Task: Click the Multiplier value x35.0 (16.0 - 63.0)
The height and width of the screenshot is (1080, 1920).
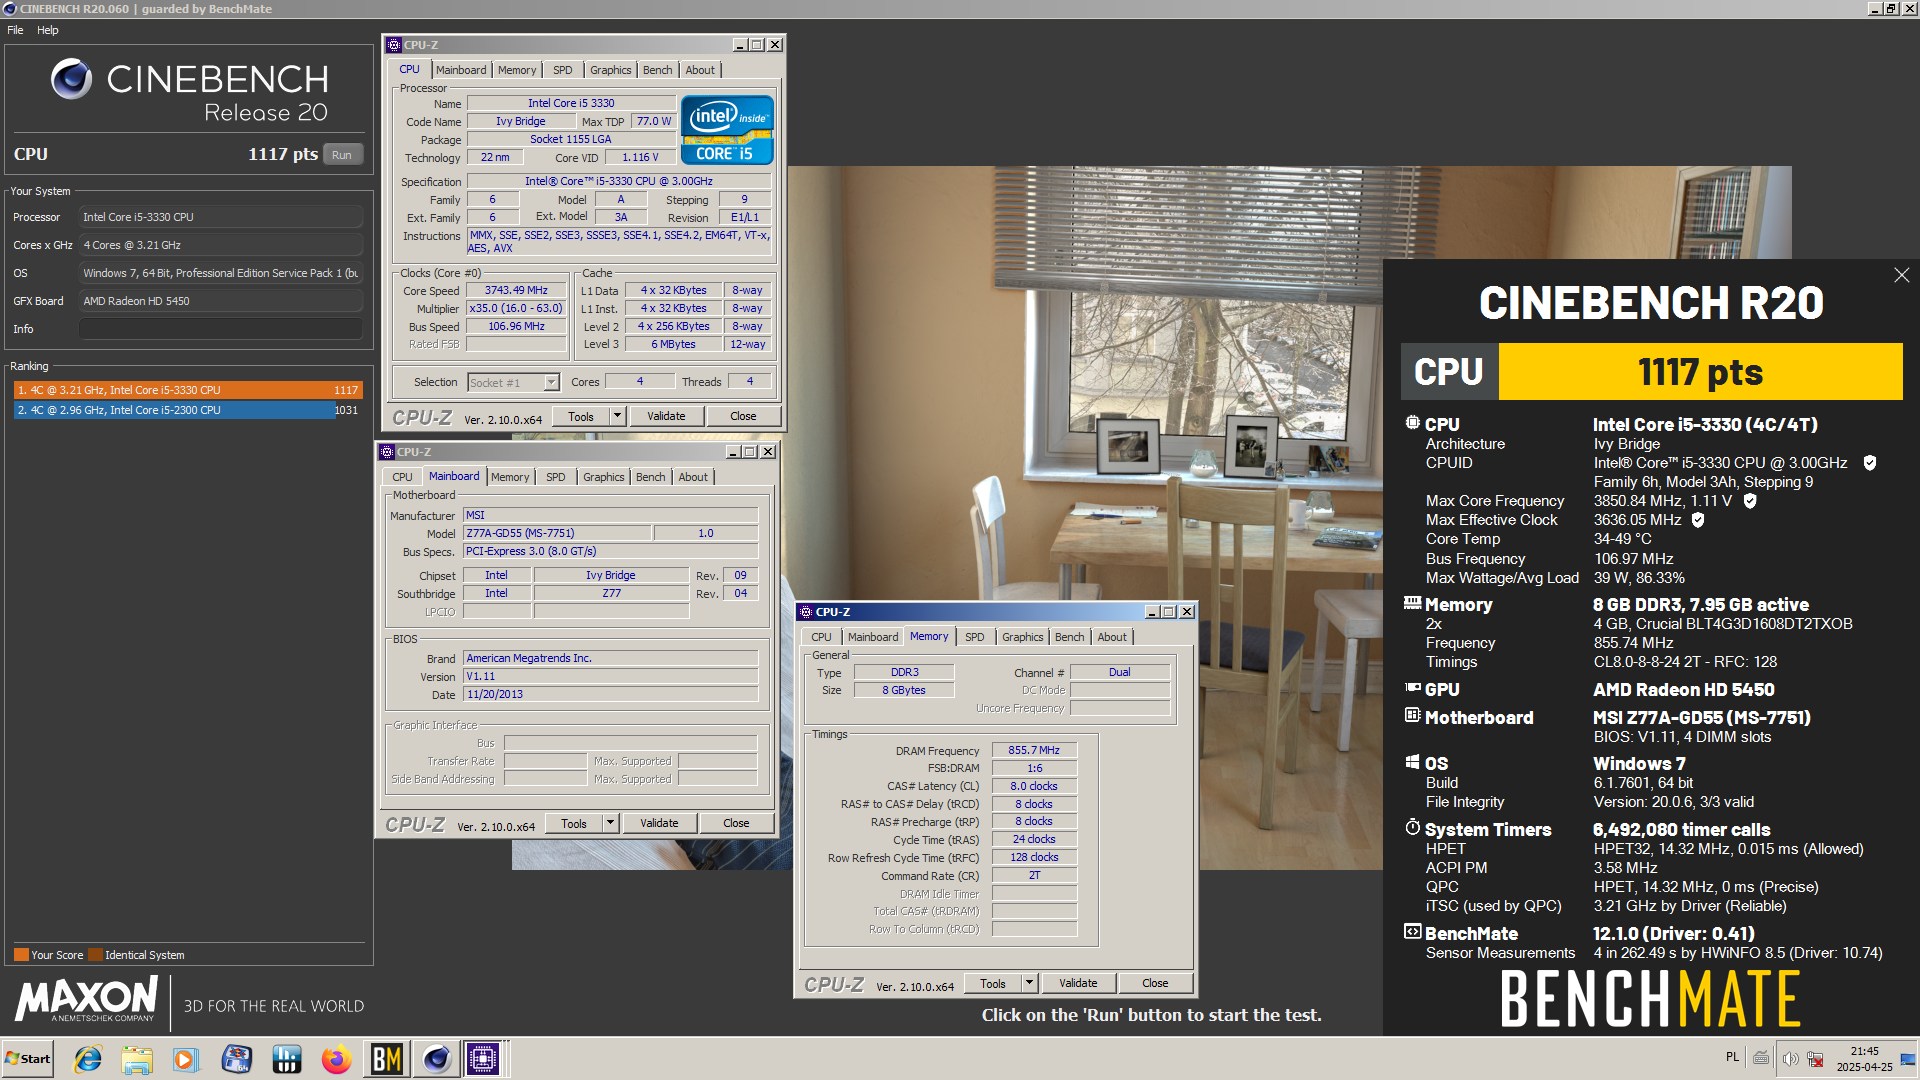Action: [x=517, y=308]
